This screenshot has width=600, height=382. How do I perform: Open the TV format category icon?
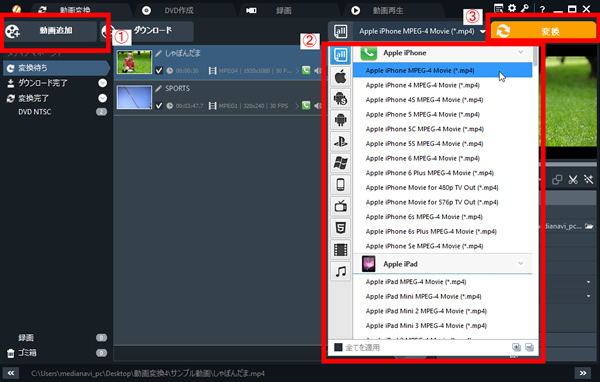click(x=341, y=206)
